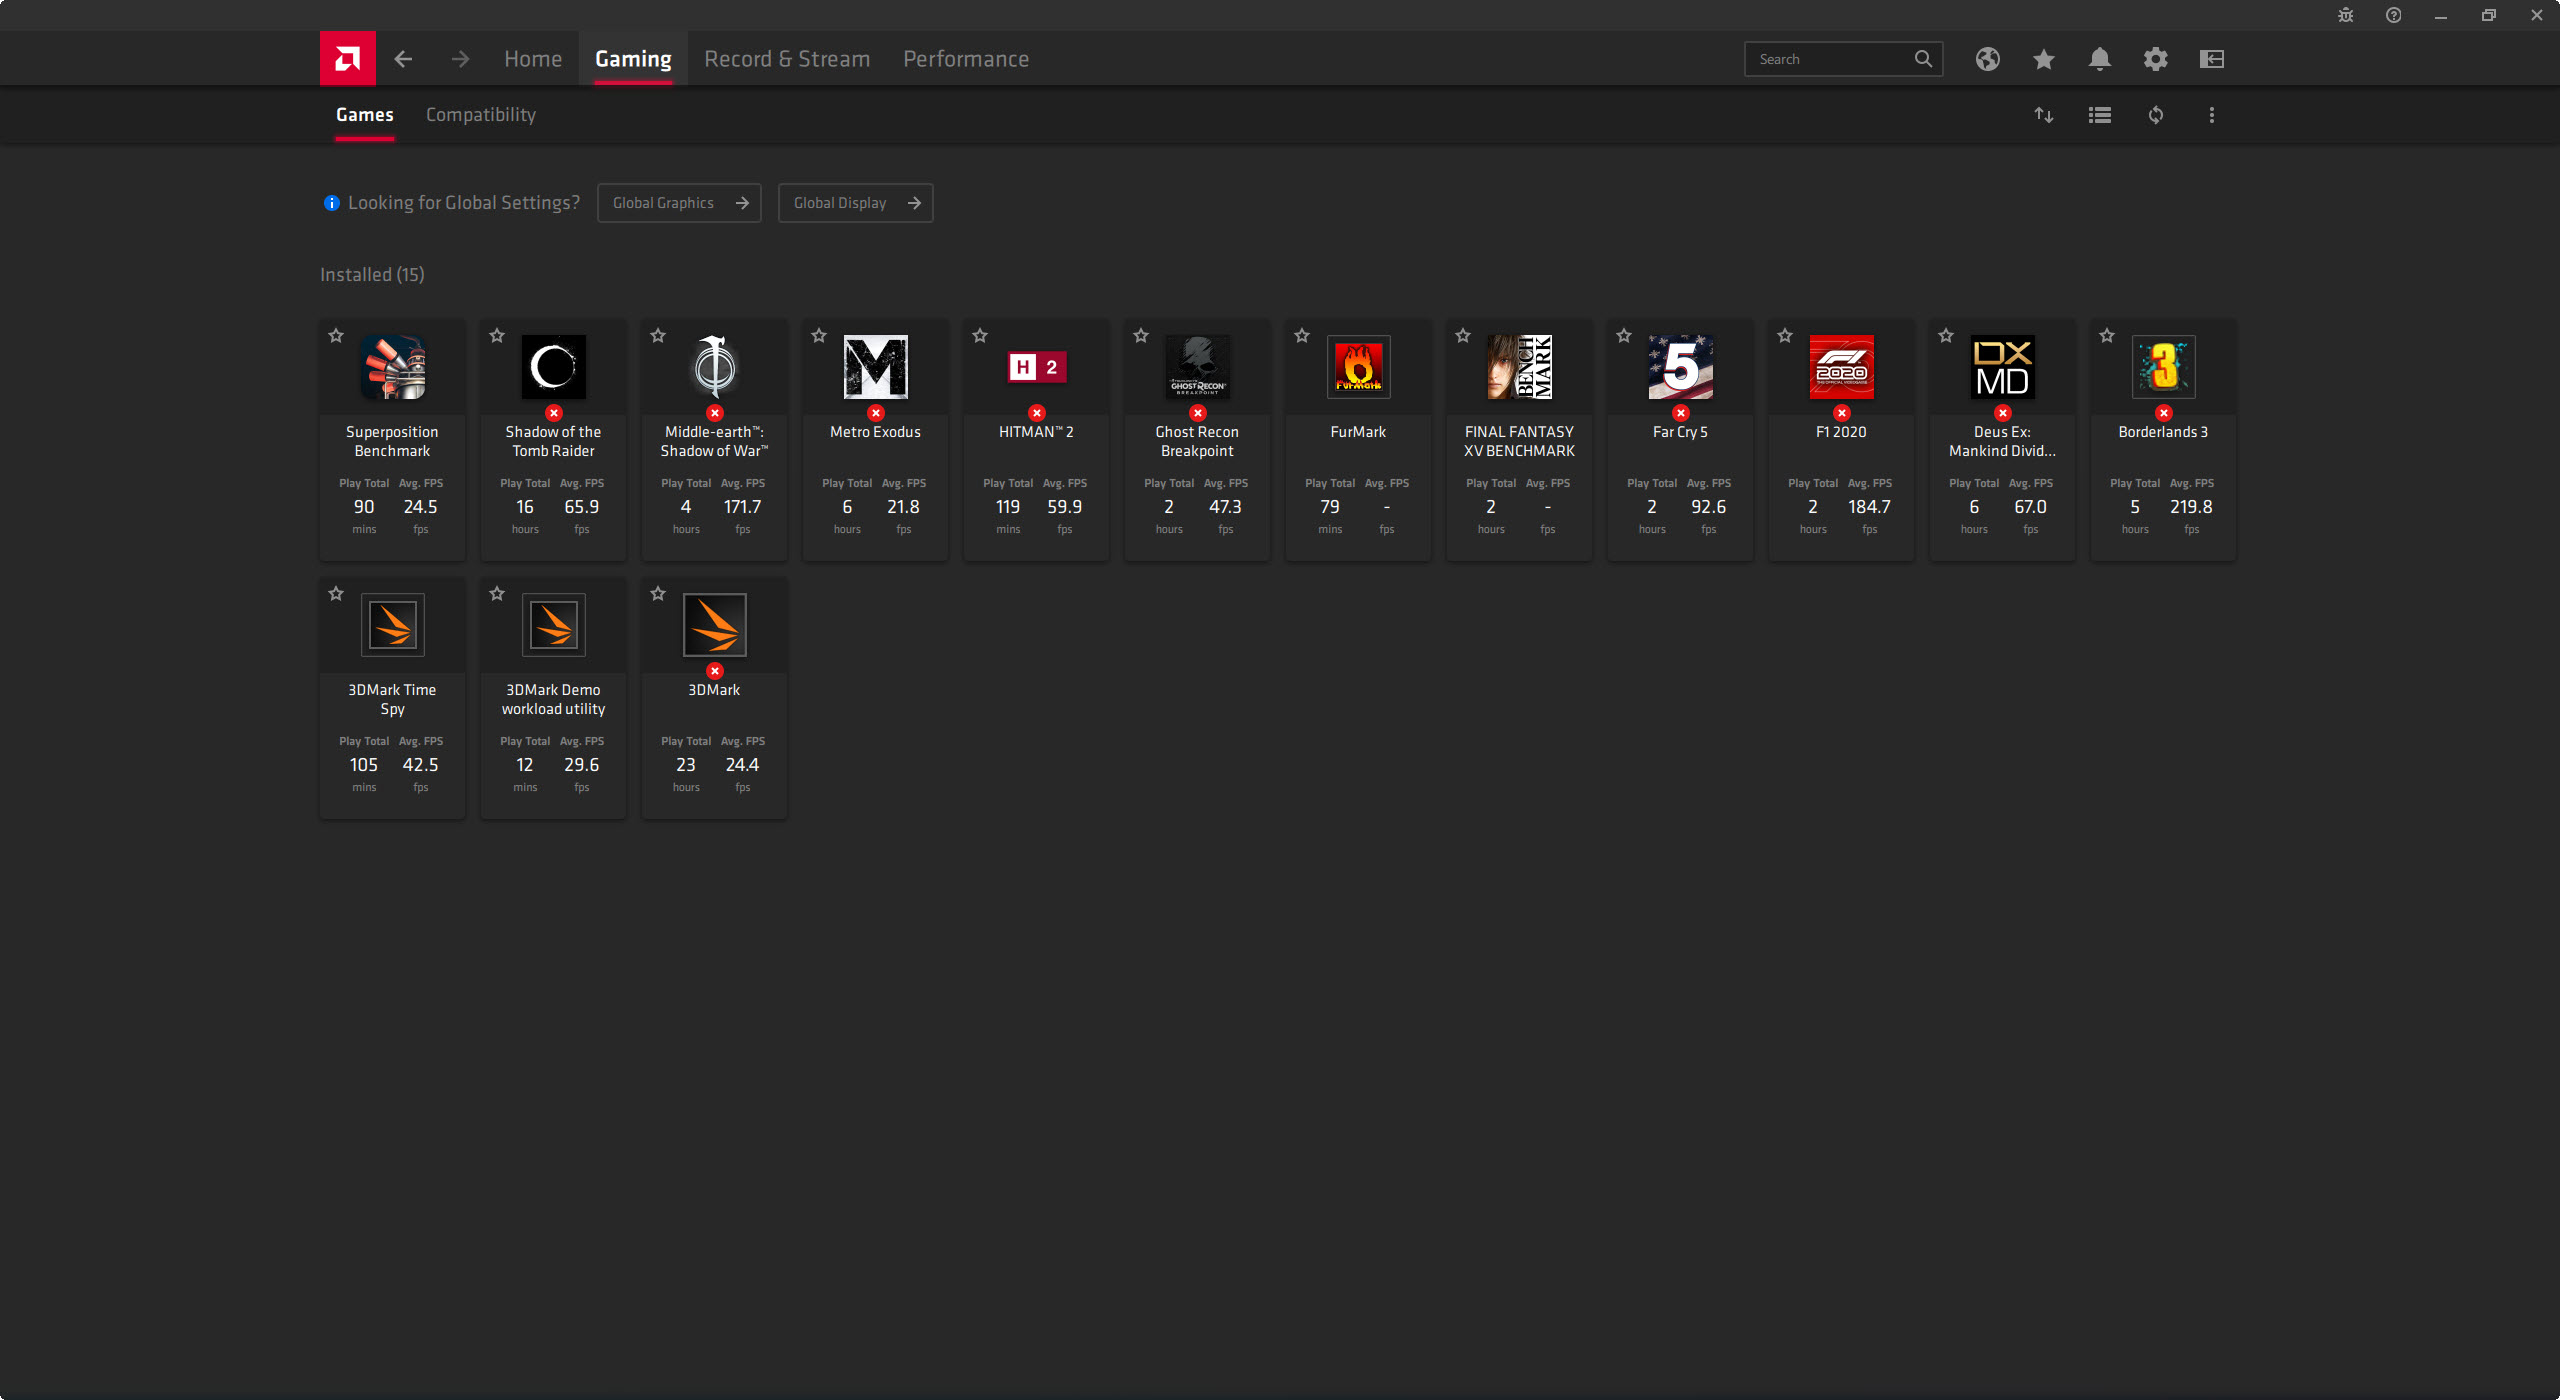Open the 3DMark Time Spy icon

[393, 625]
